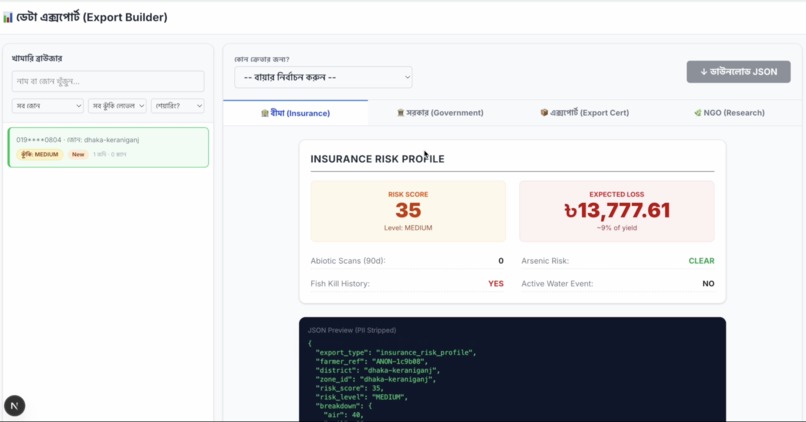
Task: Open the NGO (Research) tab
Action: (729, 113)
